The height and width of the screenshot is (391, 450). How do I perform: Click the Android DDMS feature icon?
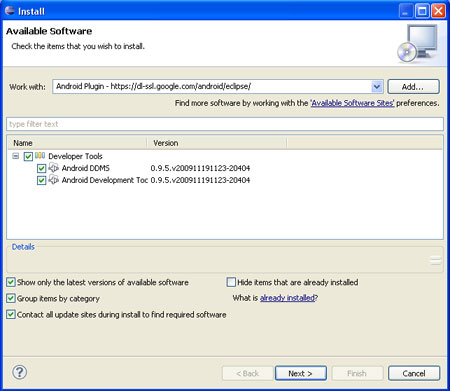point(54,168)
